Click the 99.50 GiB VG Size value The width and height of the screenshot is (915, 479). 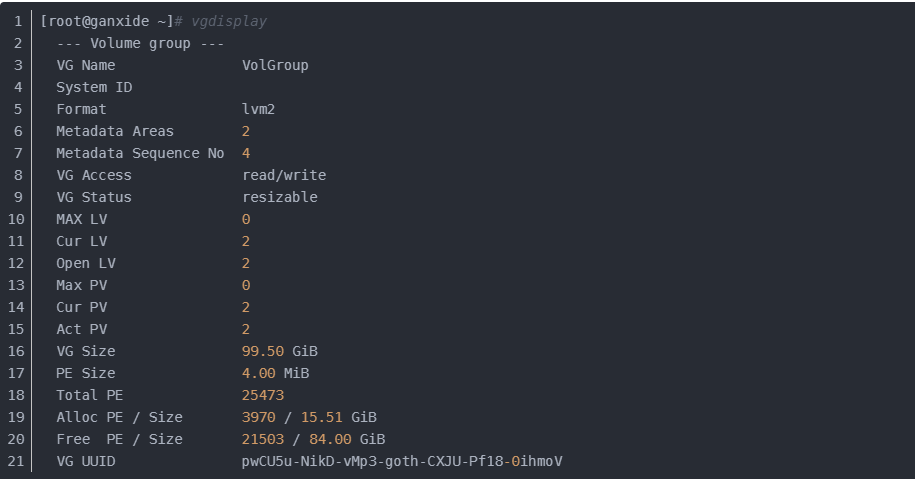pyautogui.click(x=280, y=351)
